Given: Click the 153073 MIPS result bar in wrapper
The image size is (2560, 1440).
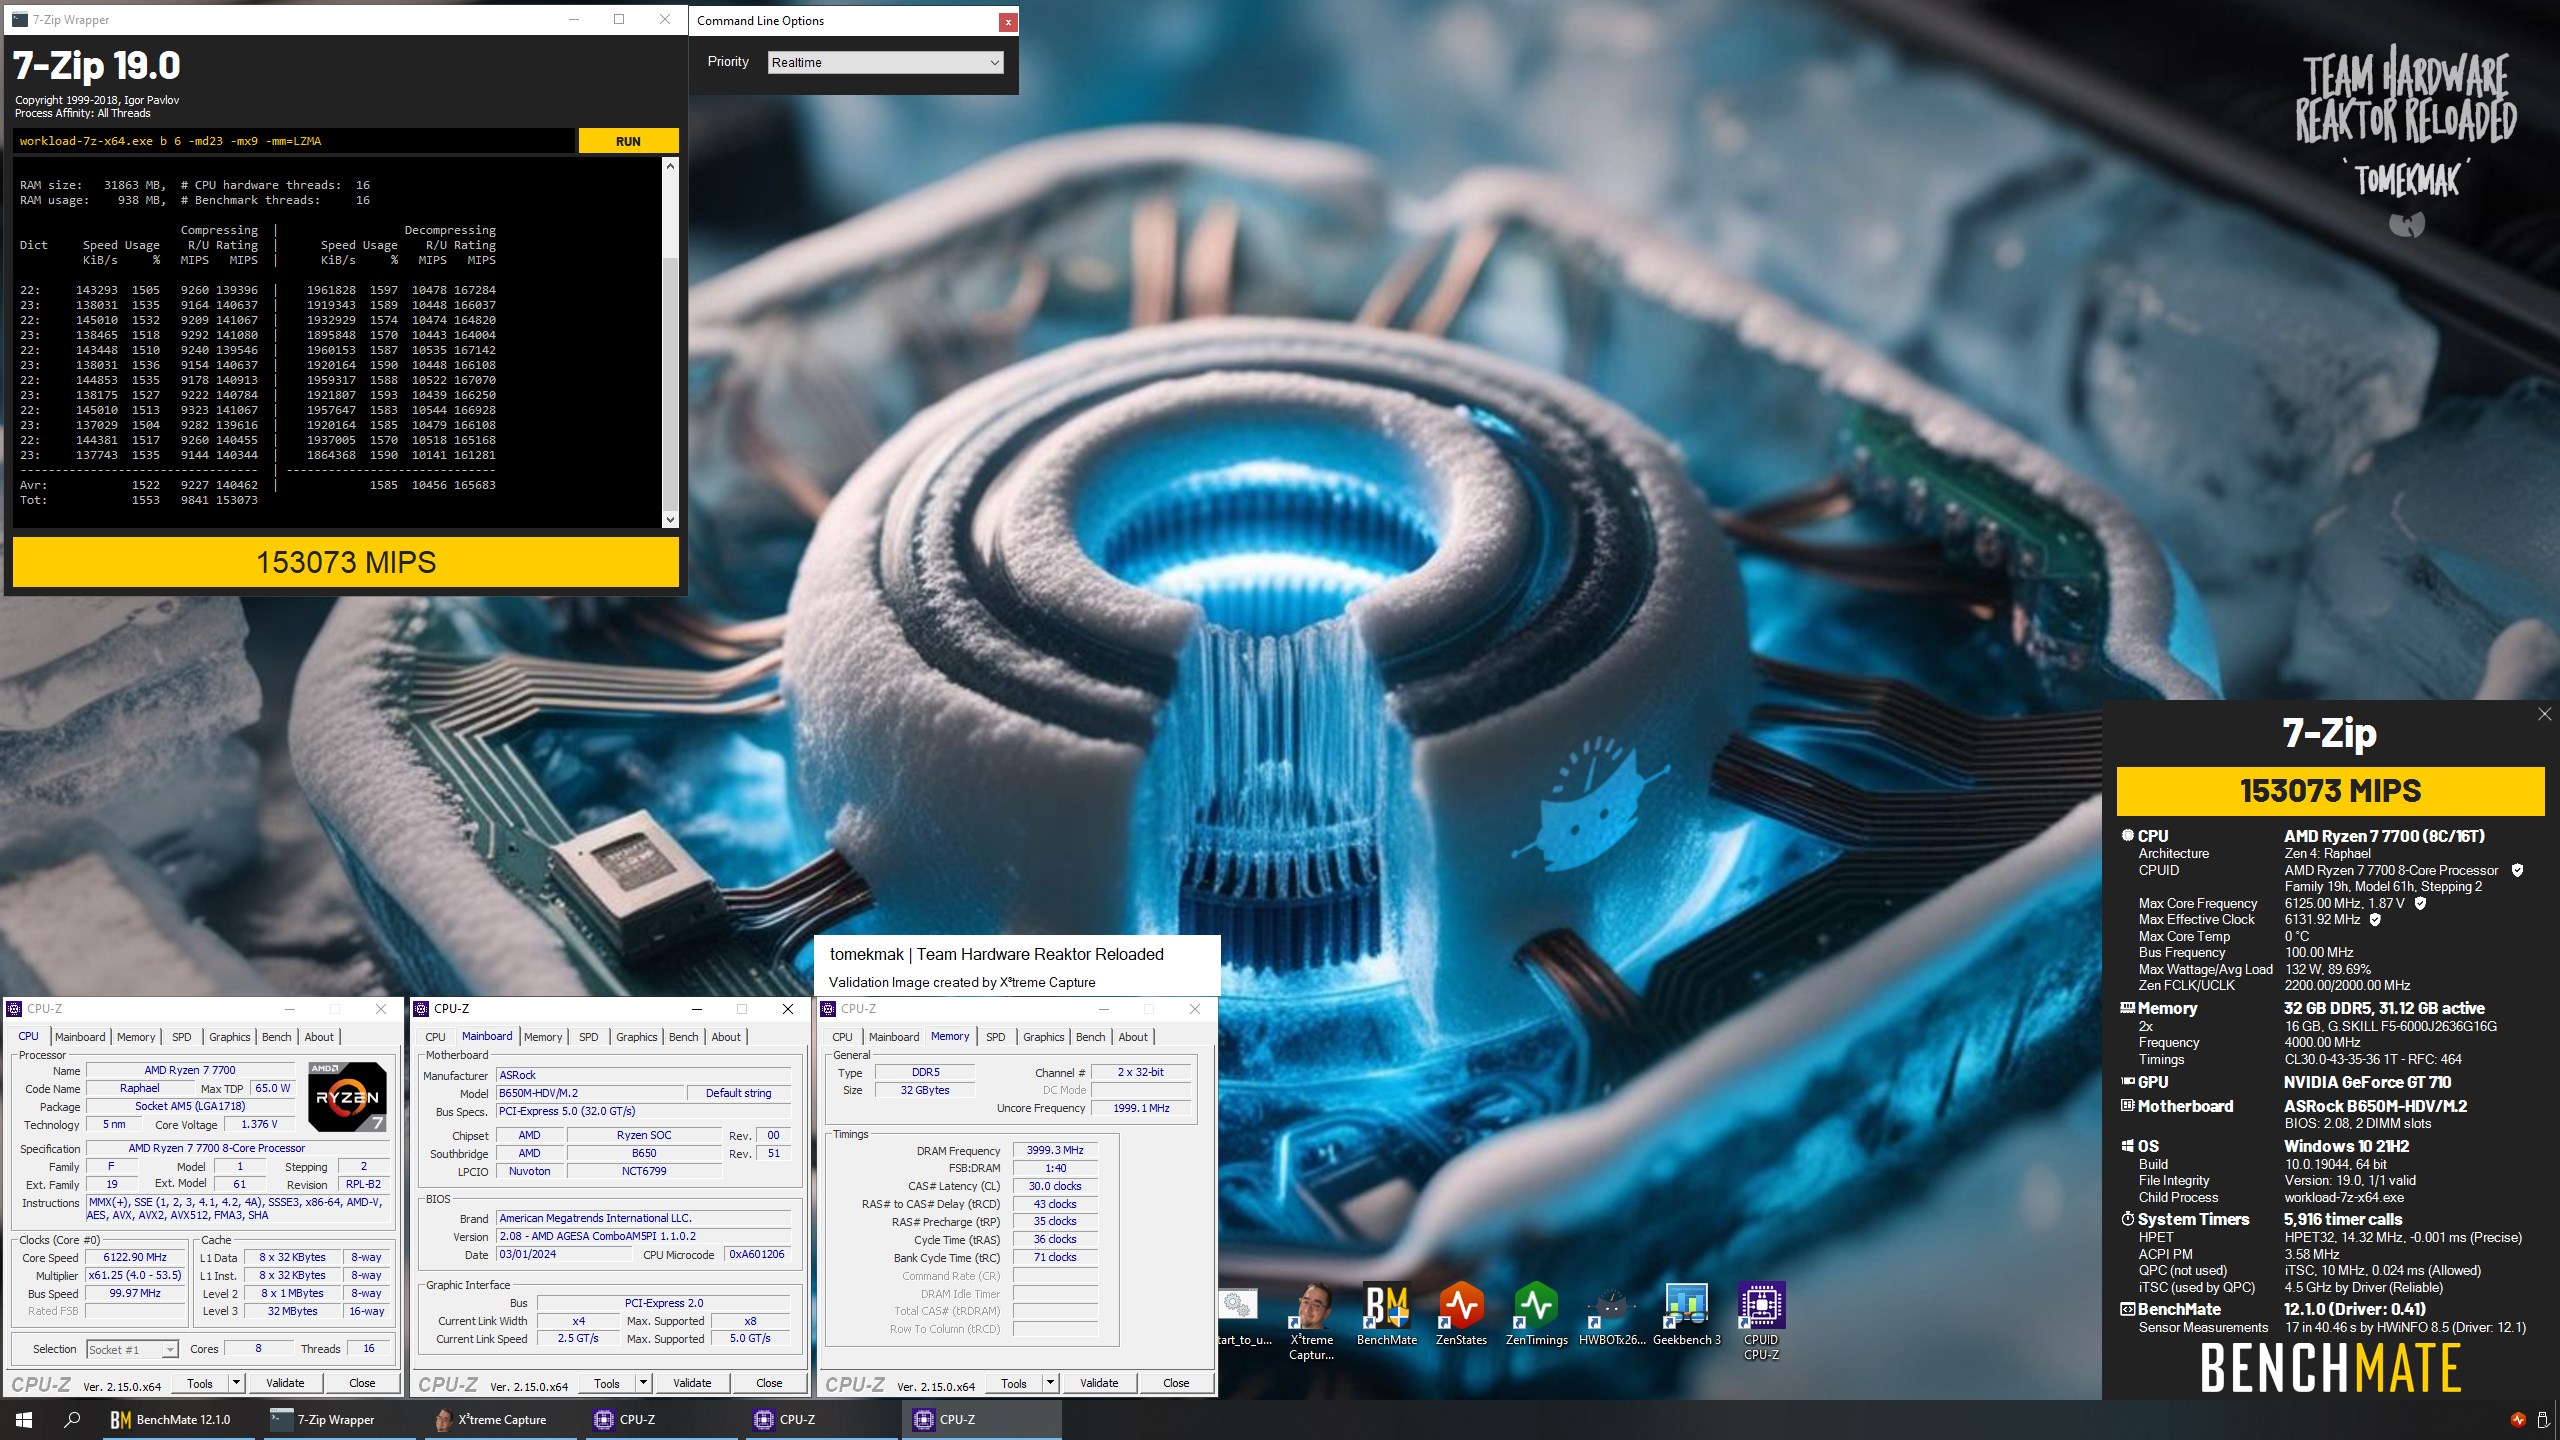Looking at the screenshot, I should tap(346, 562).
